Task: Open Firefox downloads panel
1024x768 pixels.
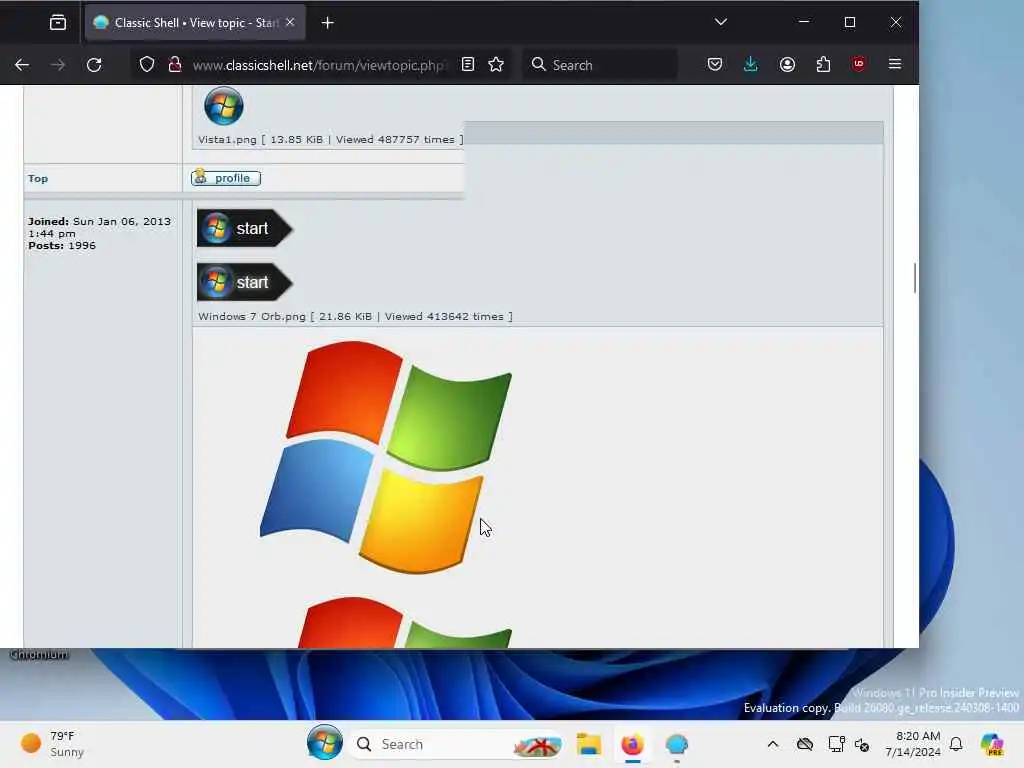Action: (751, 64)
